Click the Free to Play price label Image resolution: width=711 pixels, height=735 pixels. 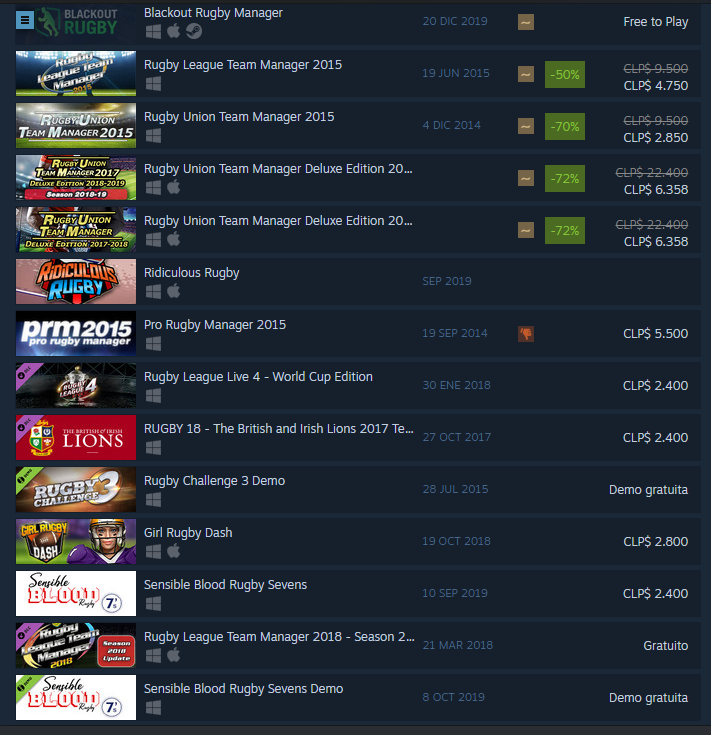point(656,22)
